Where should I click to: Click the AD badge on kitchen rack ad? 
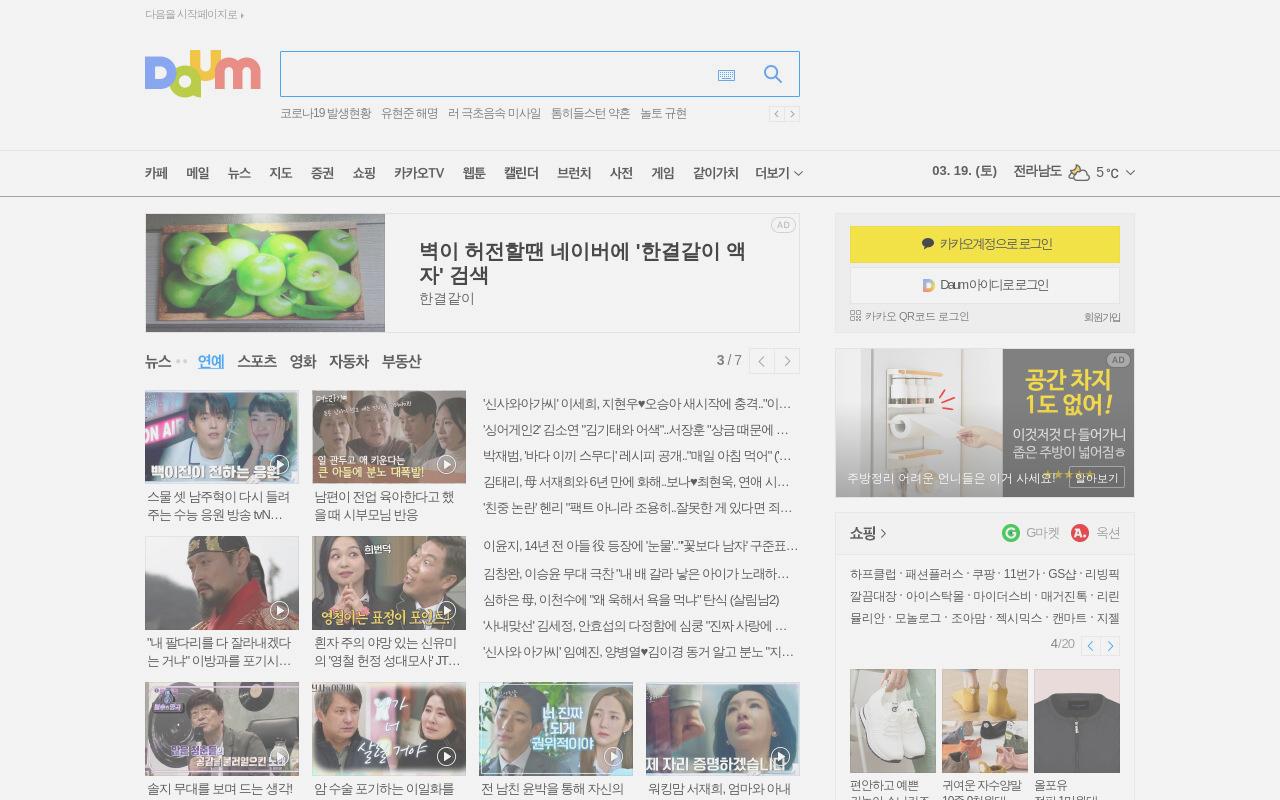click(x=1118, y=360)
